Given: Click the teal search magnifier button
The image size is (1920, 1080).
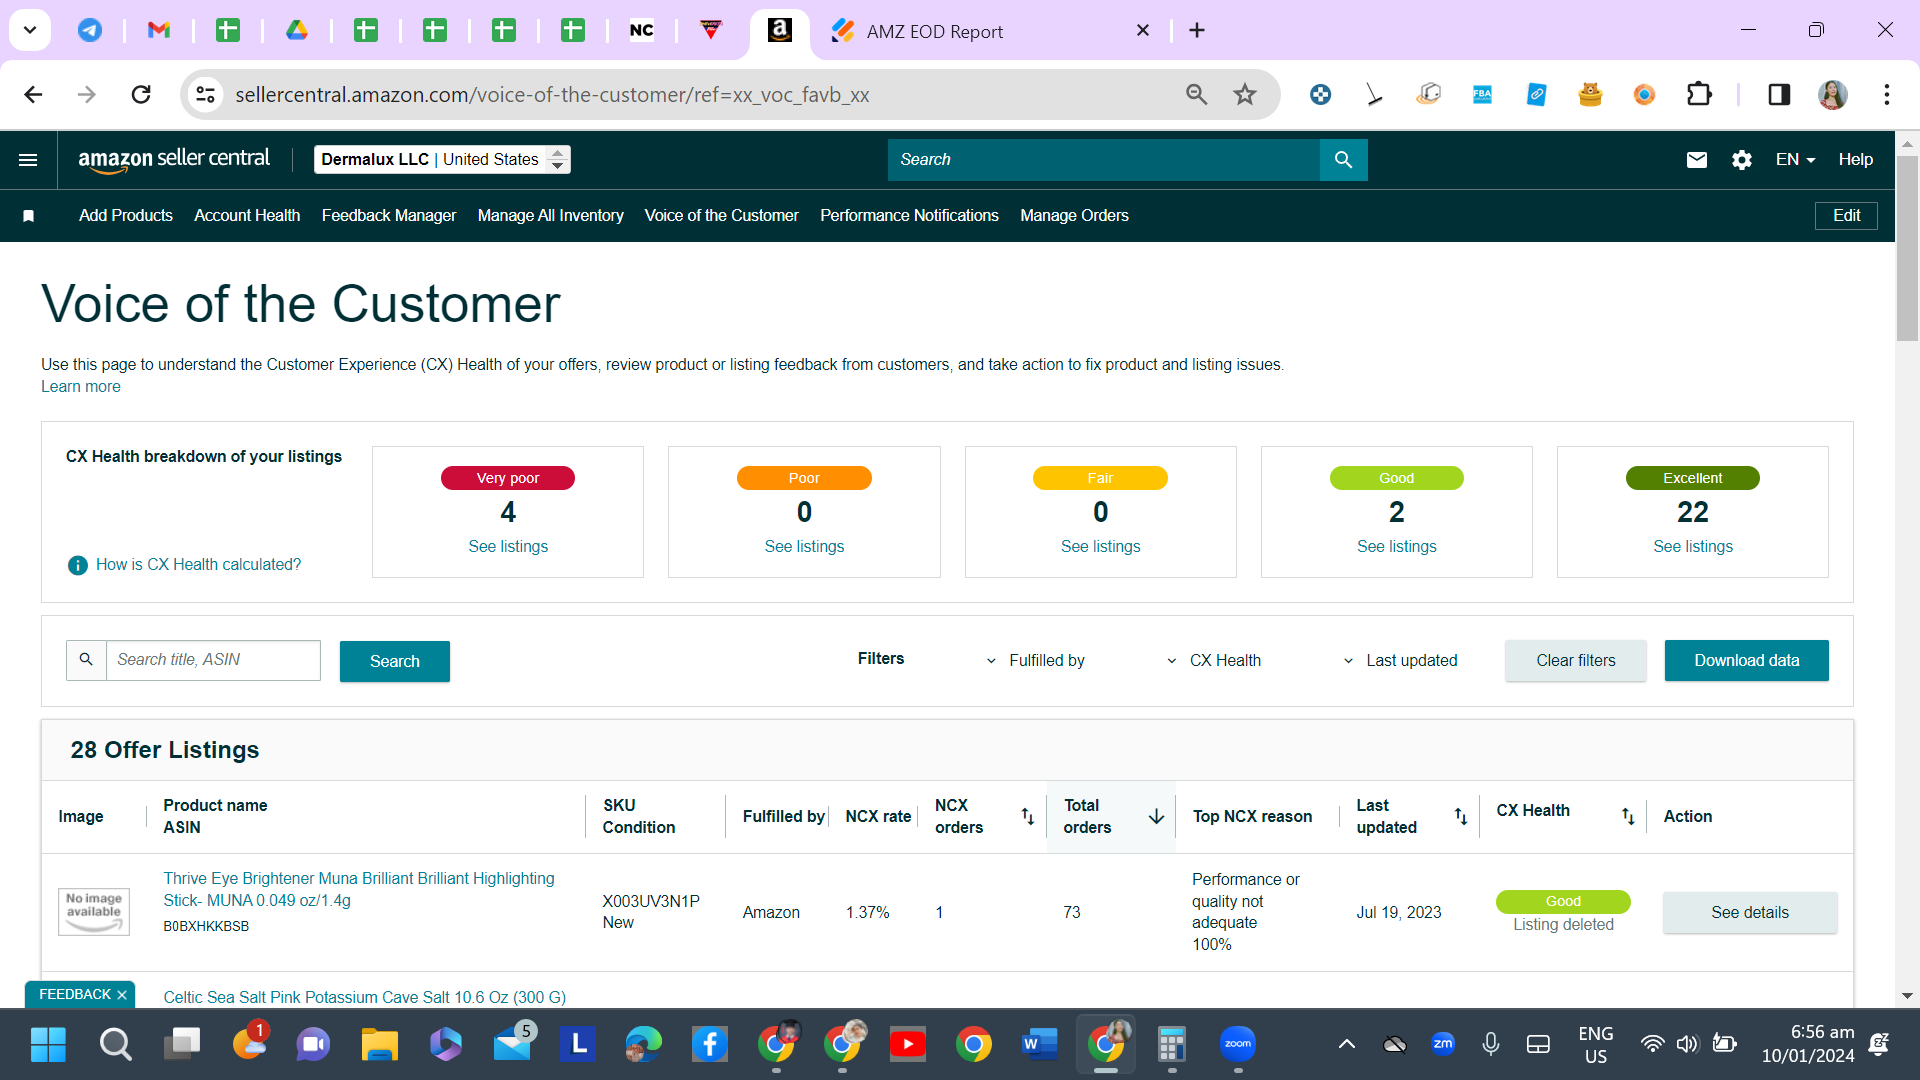Looking at the screenshot, I should [x=1343, y=160].
